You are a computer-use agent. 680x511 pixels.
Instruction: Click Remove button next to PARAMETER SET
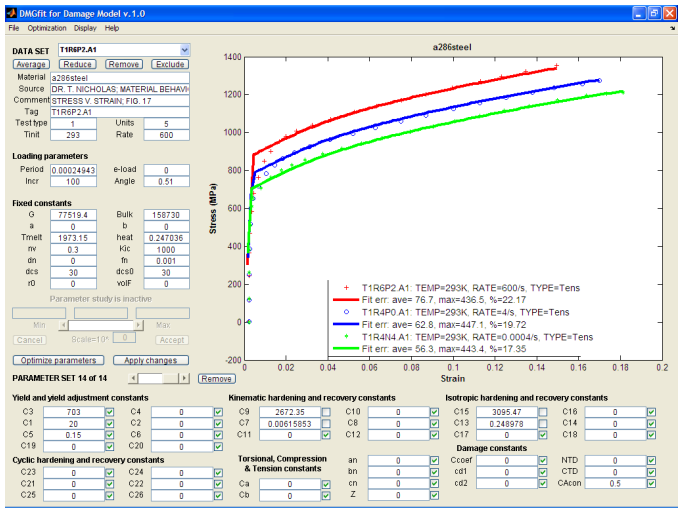(216, 379)
